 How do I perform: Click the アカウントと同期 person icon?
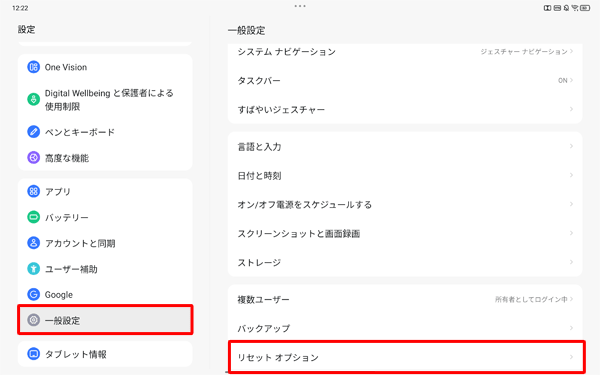33,243
